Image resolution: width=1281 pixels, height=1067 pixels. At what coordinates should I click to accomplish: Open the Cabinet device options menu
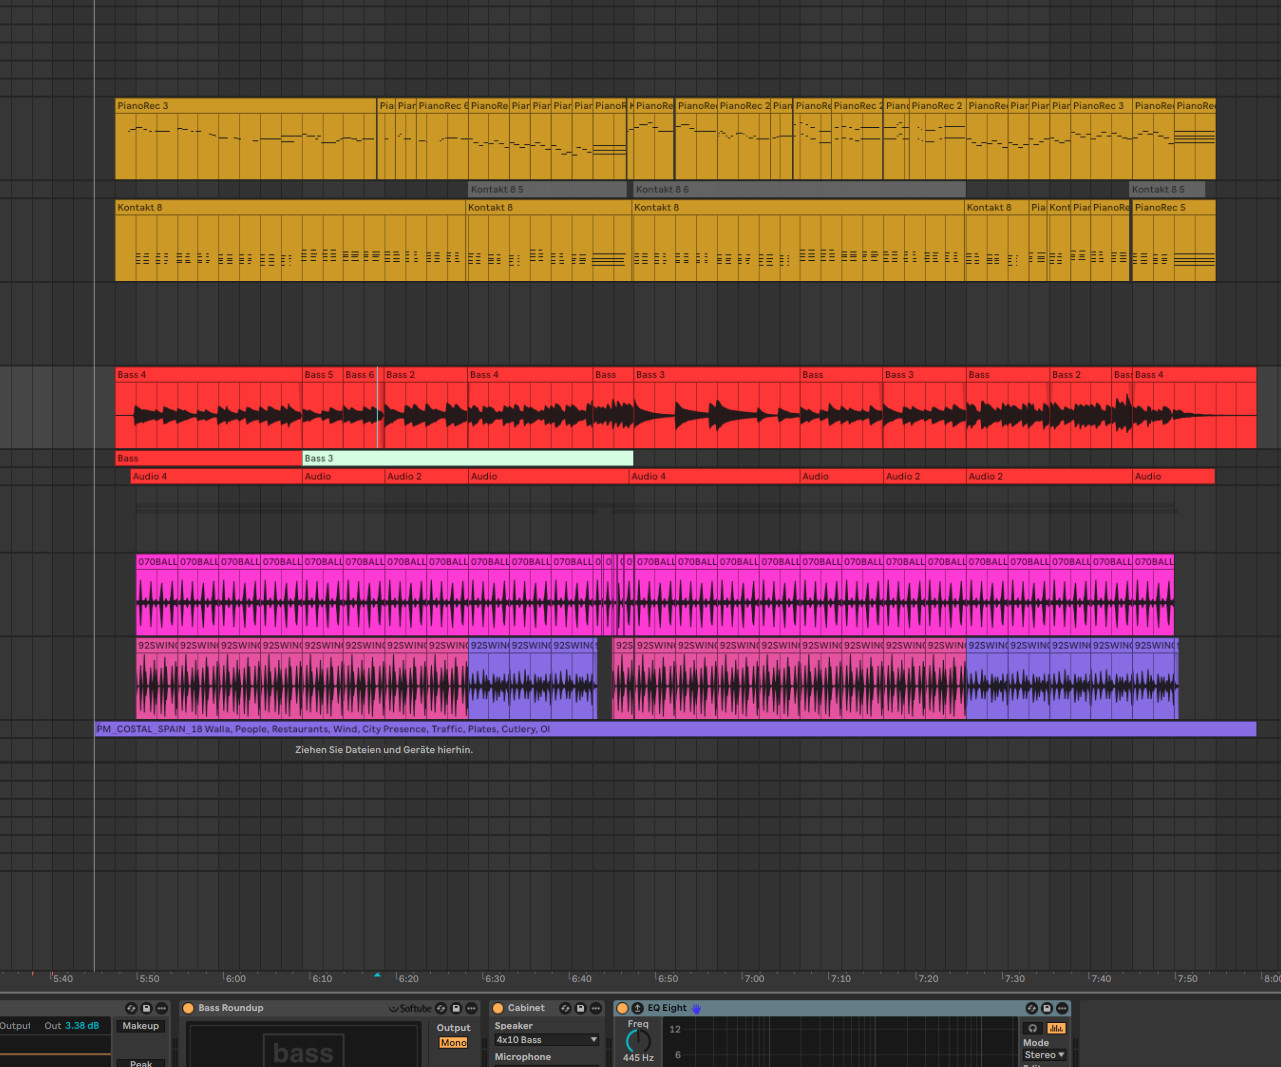click(x=595, y=1008)
